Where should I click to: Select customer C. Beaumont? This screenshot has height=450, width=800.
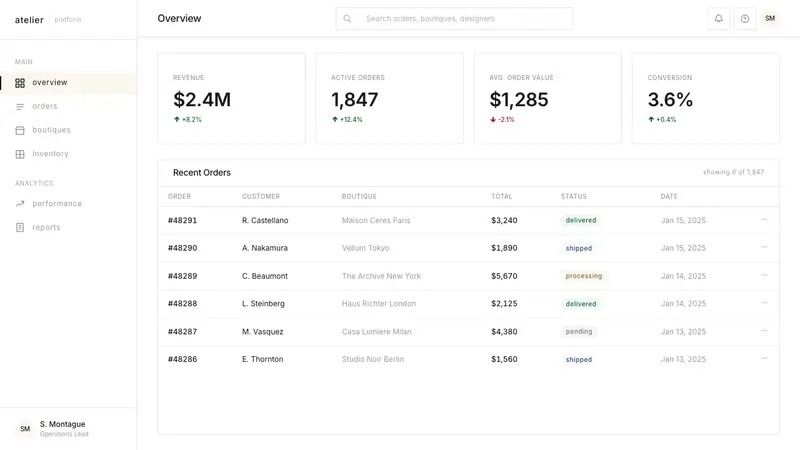pos(265,276)
